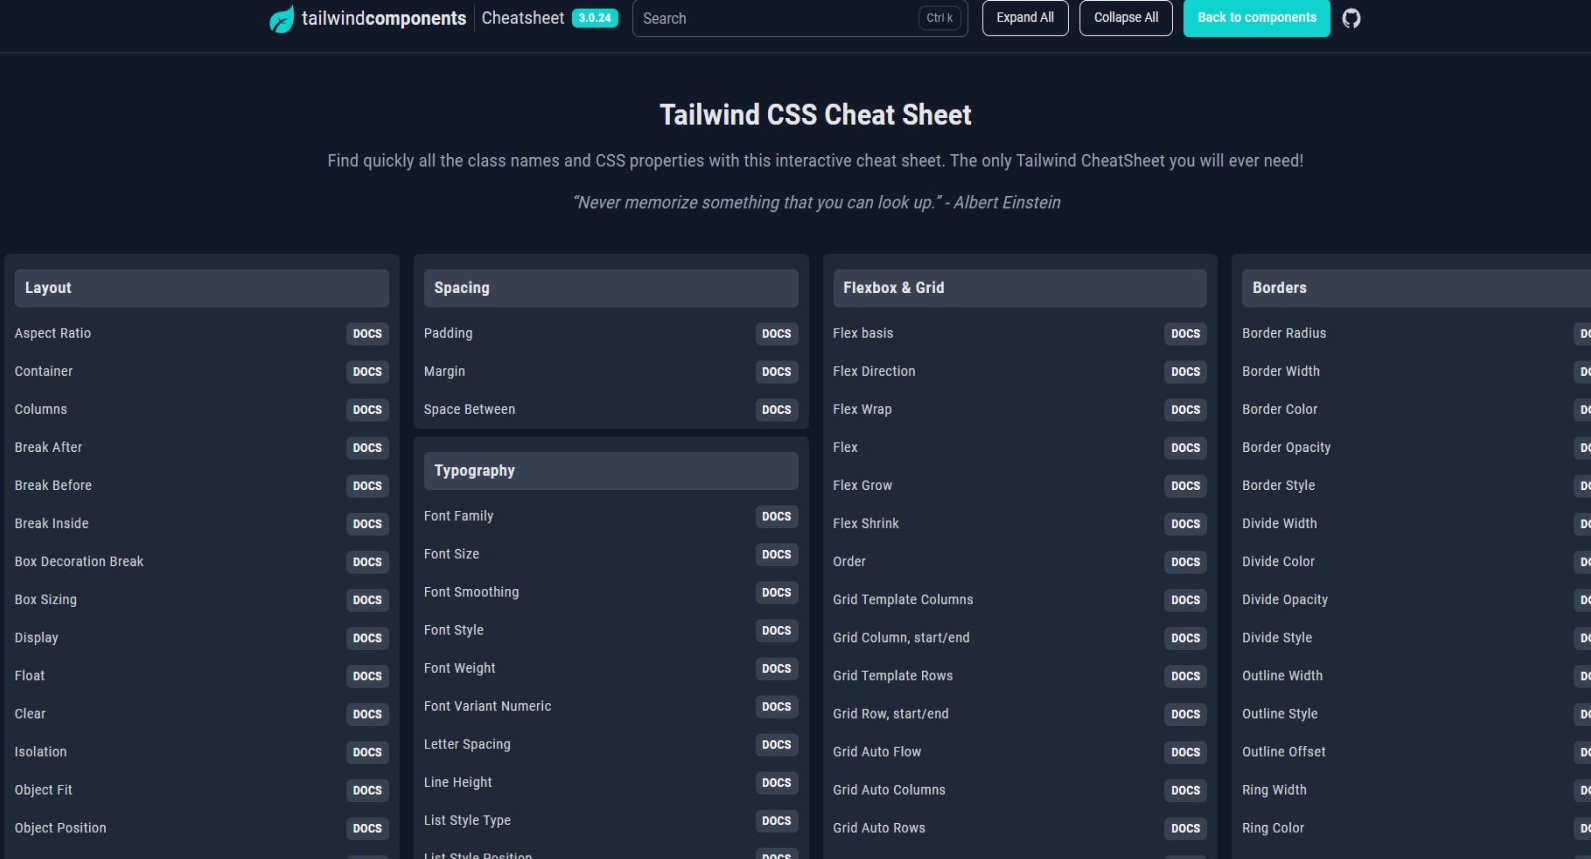
Task: Select the Border Radius row
Action: (1416, 334)
